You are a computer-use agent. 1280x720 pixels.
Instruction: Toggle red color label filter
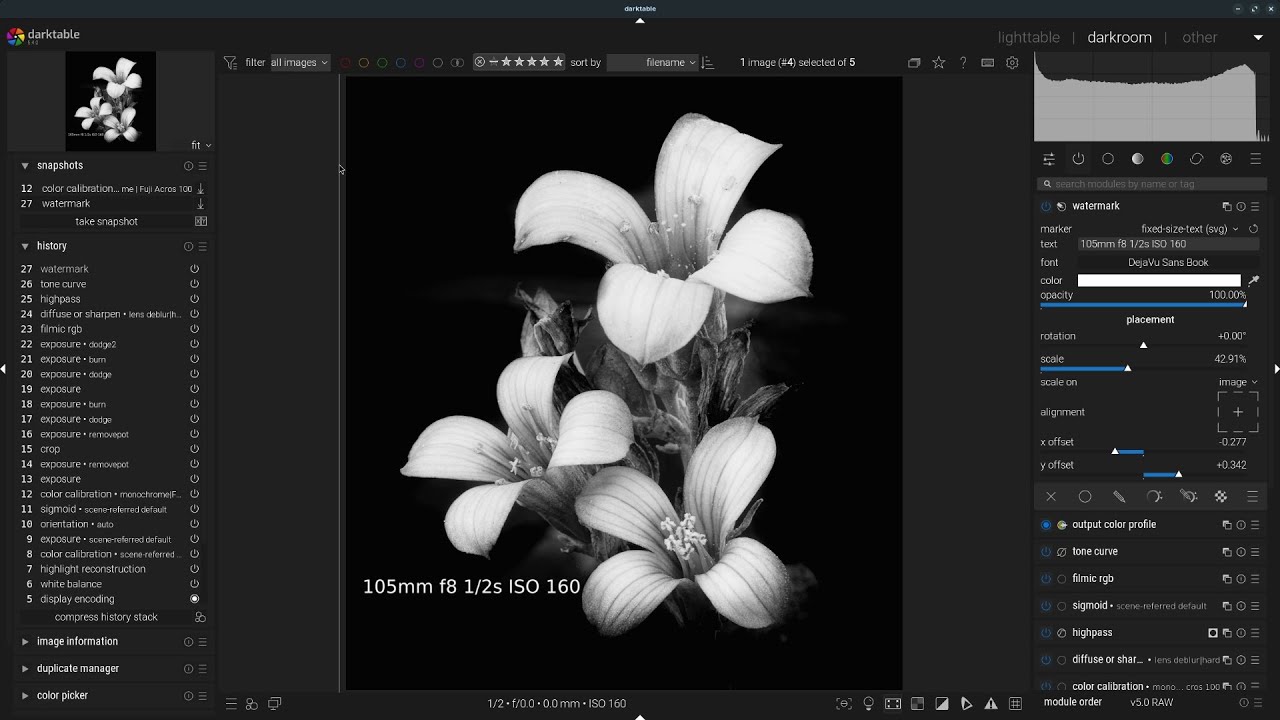tap(345, 63)
